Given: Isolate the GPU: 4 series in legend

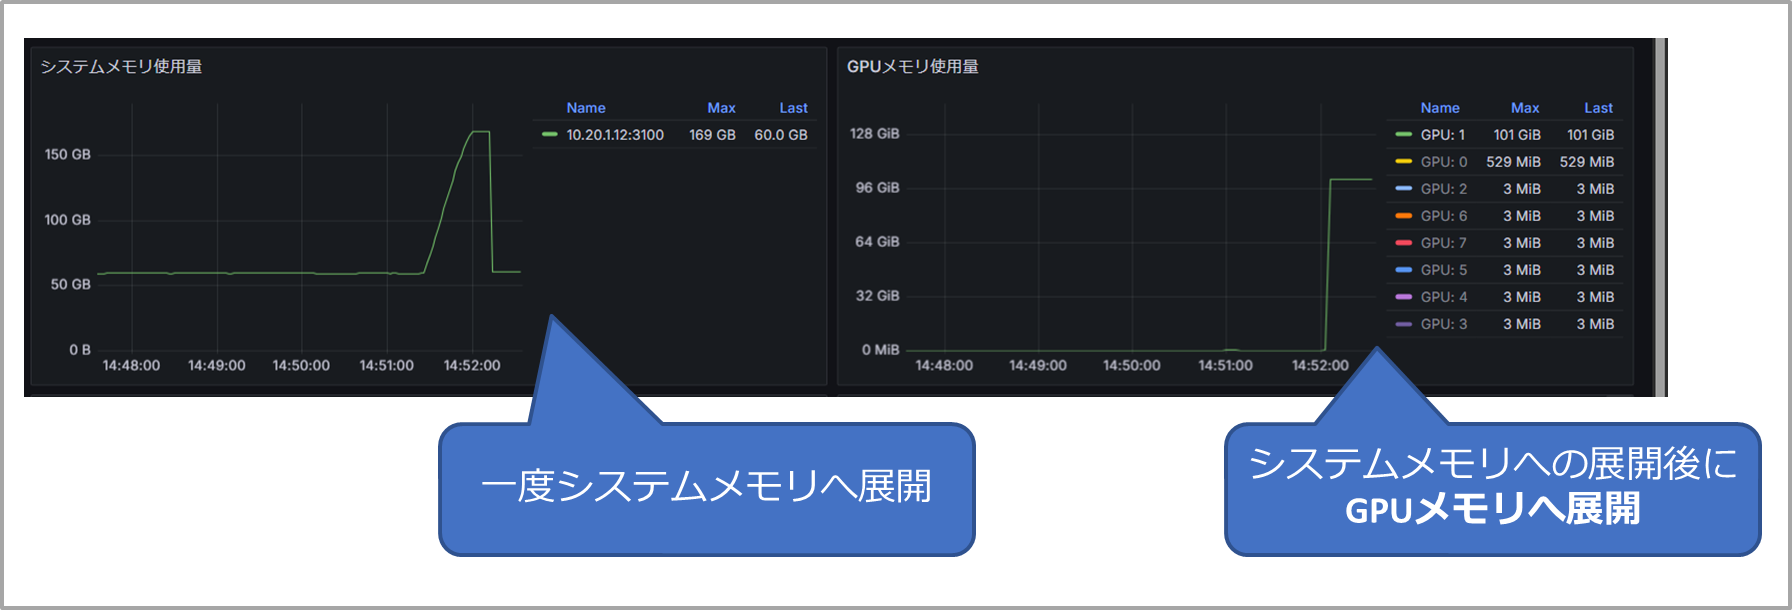Looking at the screenshot, I should 1443,297.
